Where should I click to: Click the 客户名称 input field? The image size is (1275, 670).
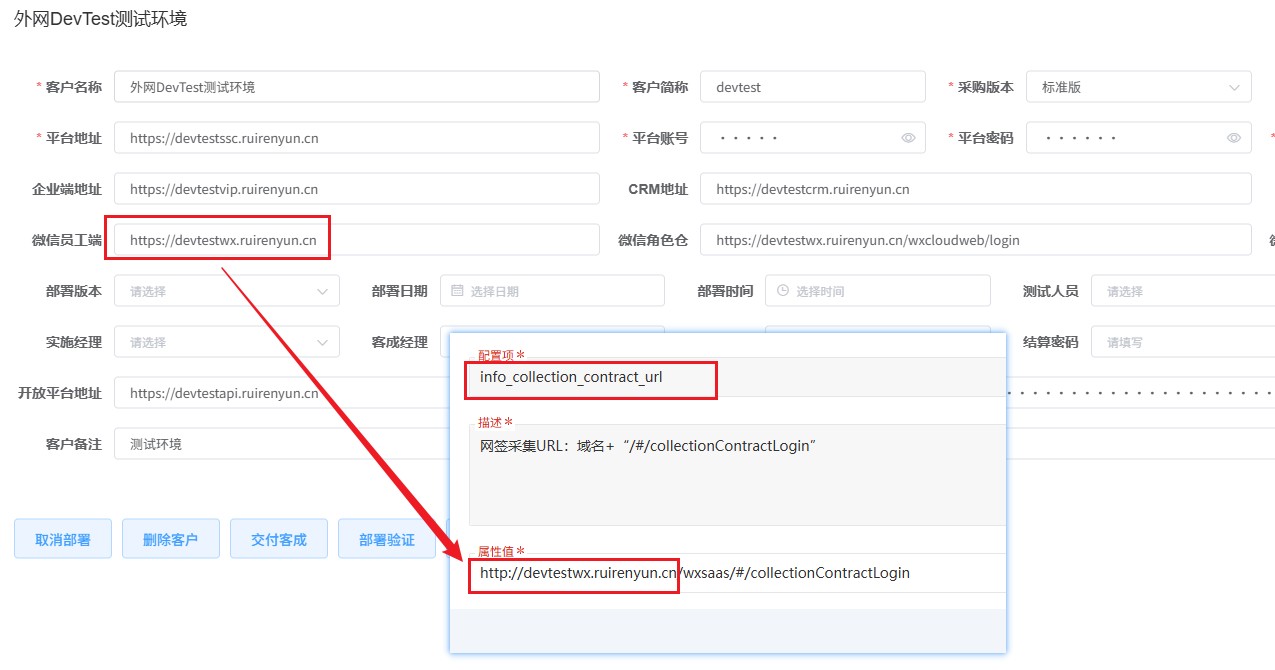355,87
